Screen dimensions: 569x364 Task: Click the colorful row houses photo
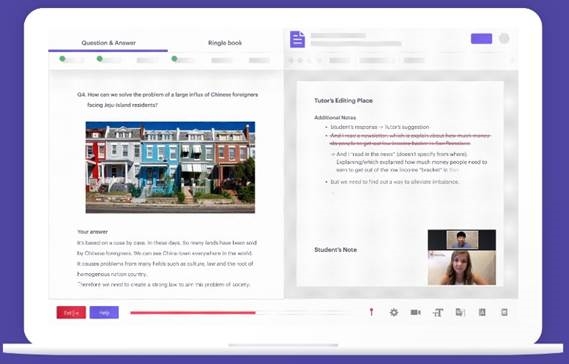click(170, 167)
